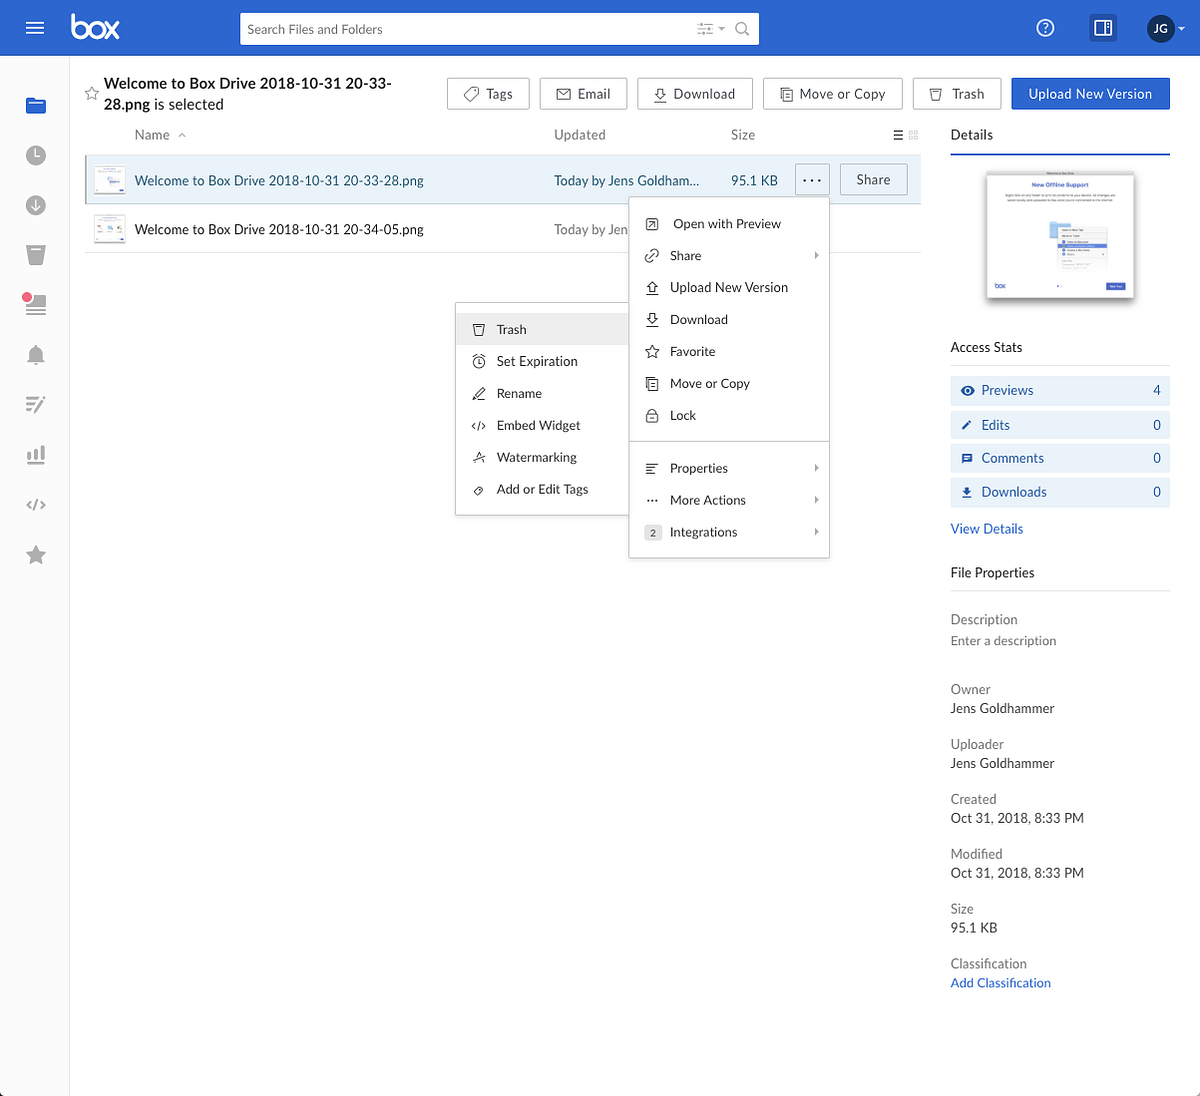Viewport: 1200px width, 1096px height.
Task: Open the Developer Console code icon
Action: point(36,504)
